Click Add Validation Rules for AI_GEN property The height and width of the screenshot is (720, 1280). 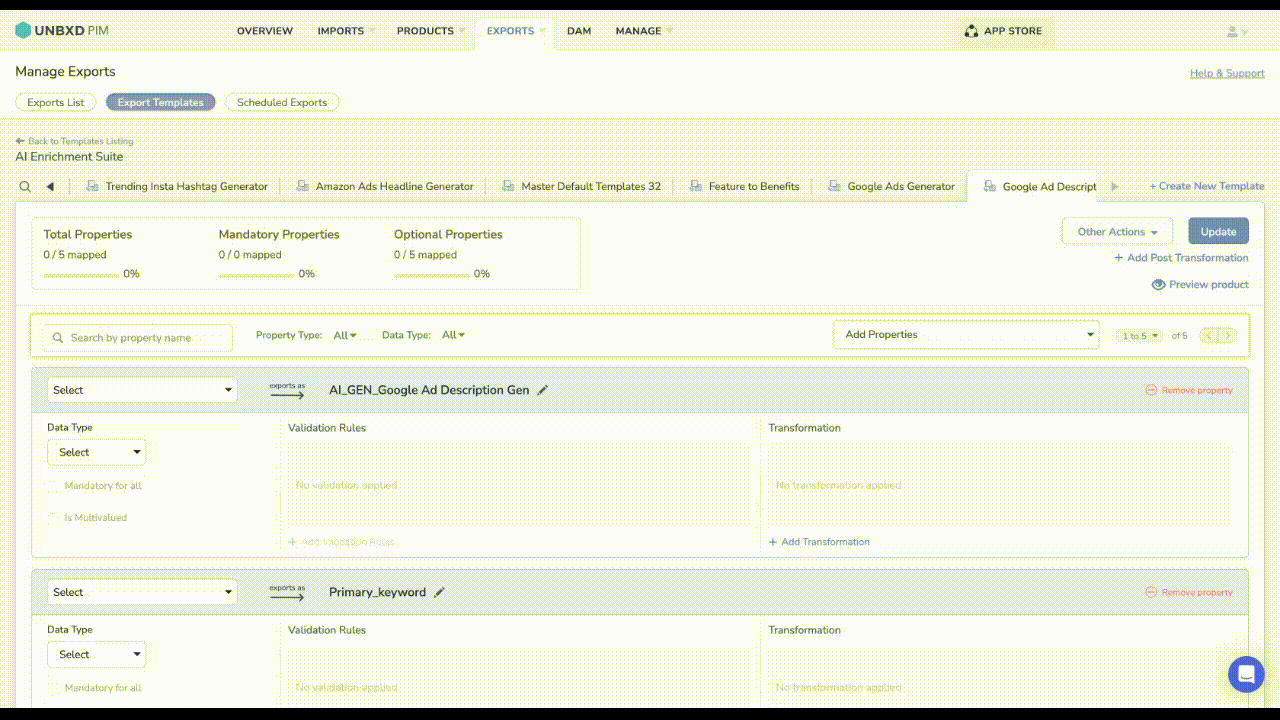[x=341, y=542]
